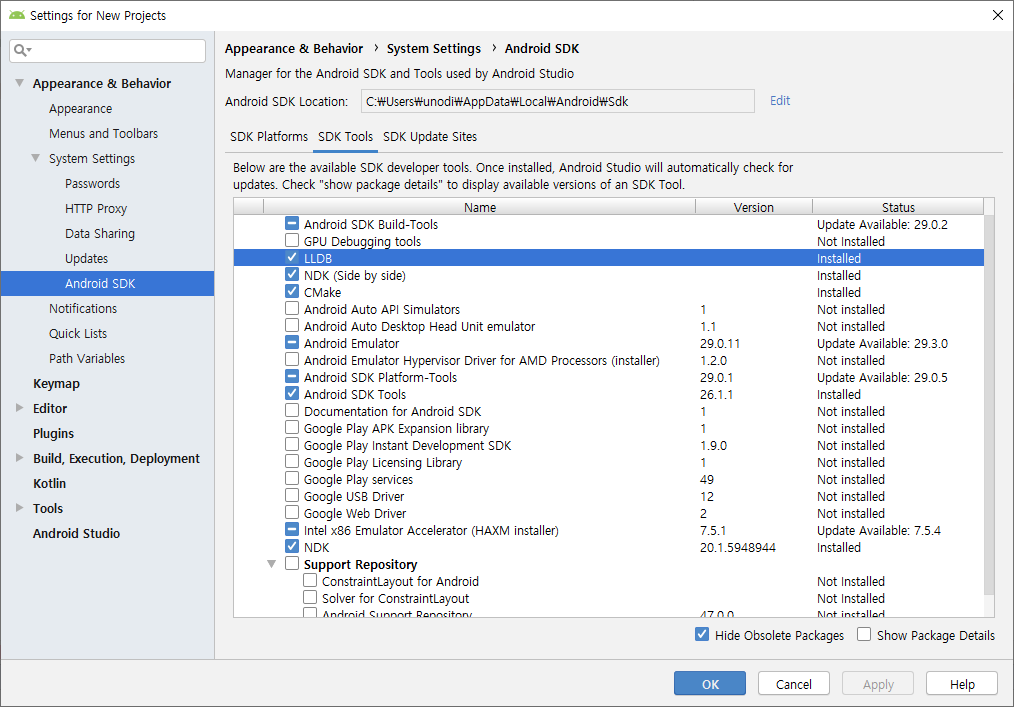The height and width of the screenshot is (707, 1014).
Task: Uncheck the NDK 20.1.5948944 checkbox
Action: (292, 547)
